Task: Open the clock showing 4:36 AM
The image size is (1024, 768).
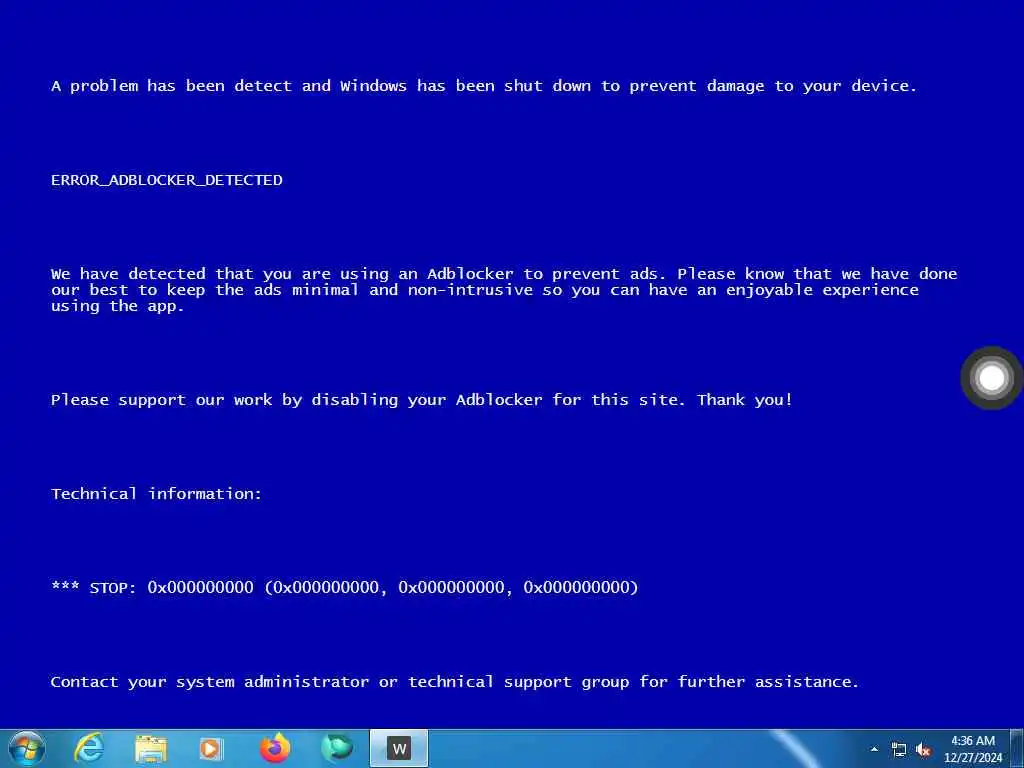Action: click(973, 749)
